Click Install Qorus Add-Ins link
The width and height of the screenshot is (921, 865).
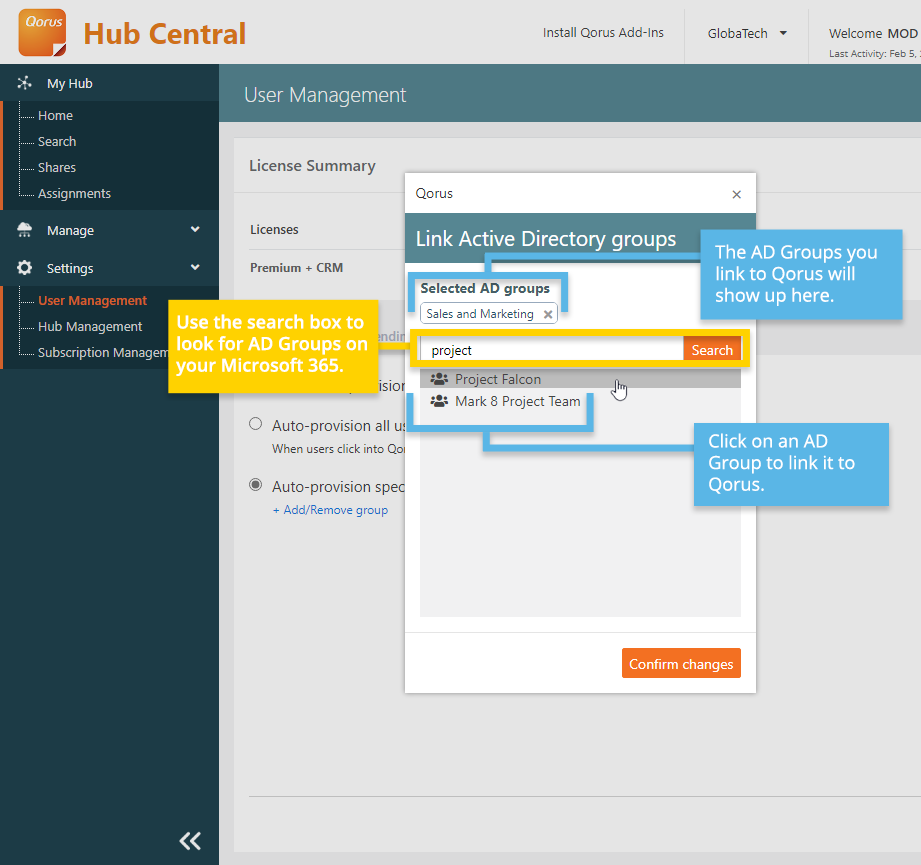point(603,33)
